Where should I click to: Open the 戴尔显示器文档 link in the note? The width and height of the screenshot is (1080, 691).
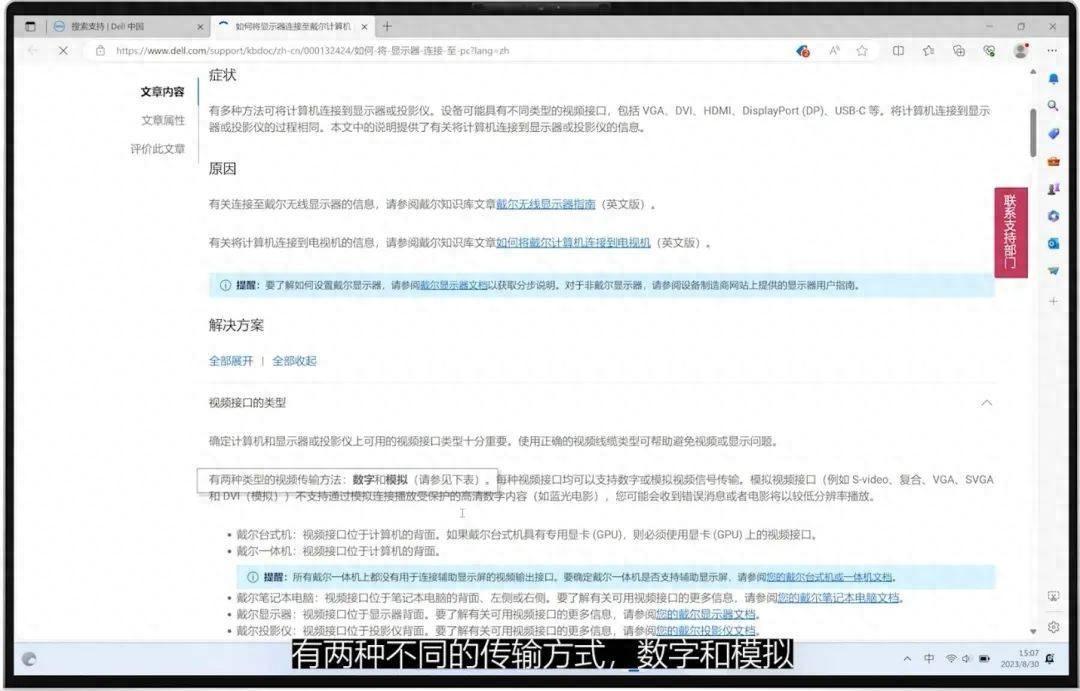click(454, 285)
